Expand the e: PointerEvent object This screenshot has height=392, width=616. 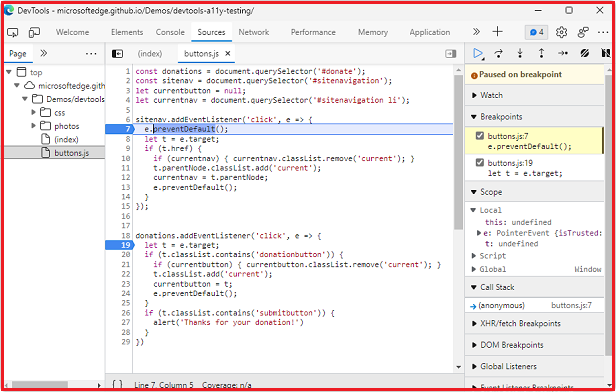click(x=479, y=233)
